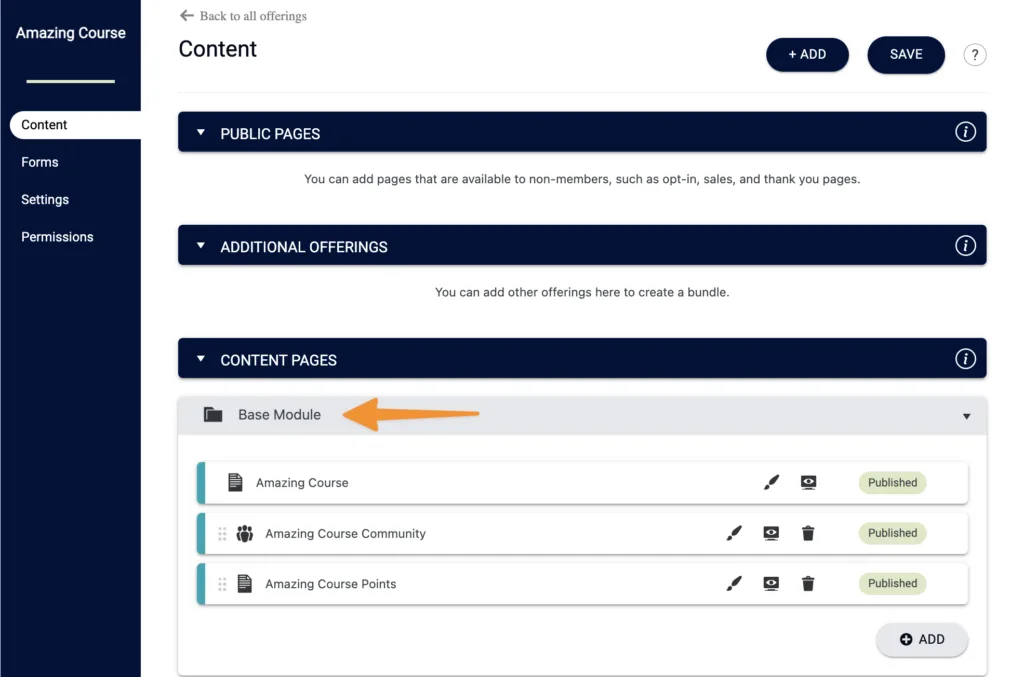Click the drag handle for Amazing Course Points
This screenshot has width=1024, height=677.
(222, 584)
